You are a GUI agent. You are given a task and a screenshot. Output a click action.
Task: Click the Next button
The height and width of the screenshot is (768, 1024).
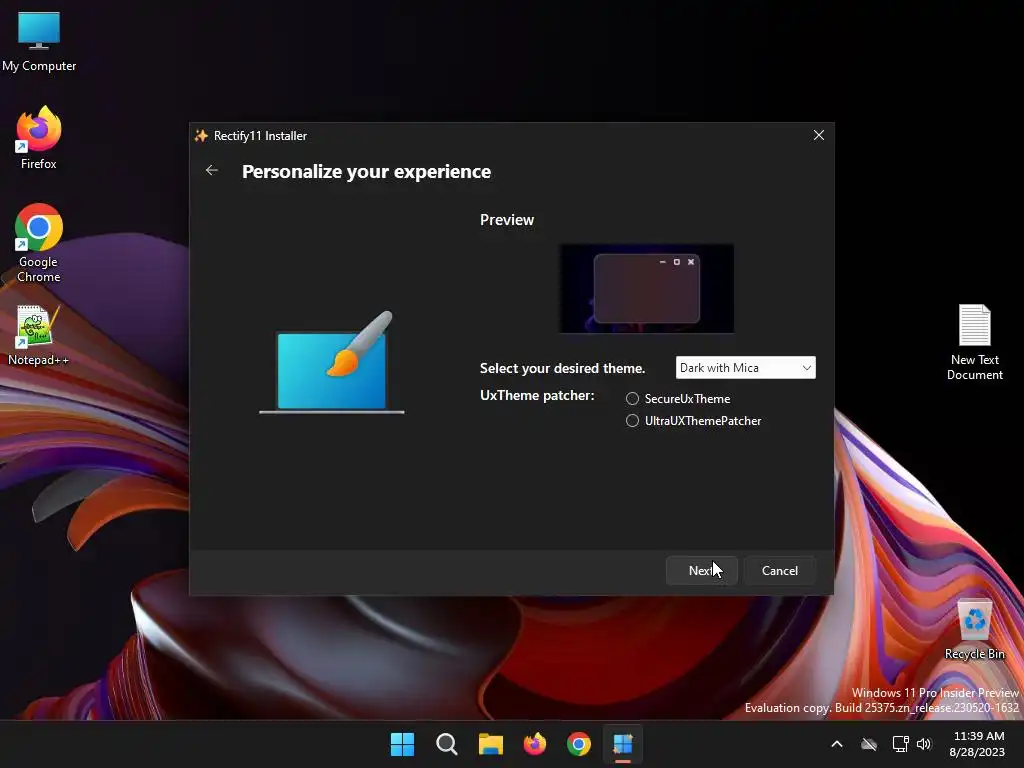pyautogui.click(x=701, y=571)
